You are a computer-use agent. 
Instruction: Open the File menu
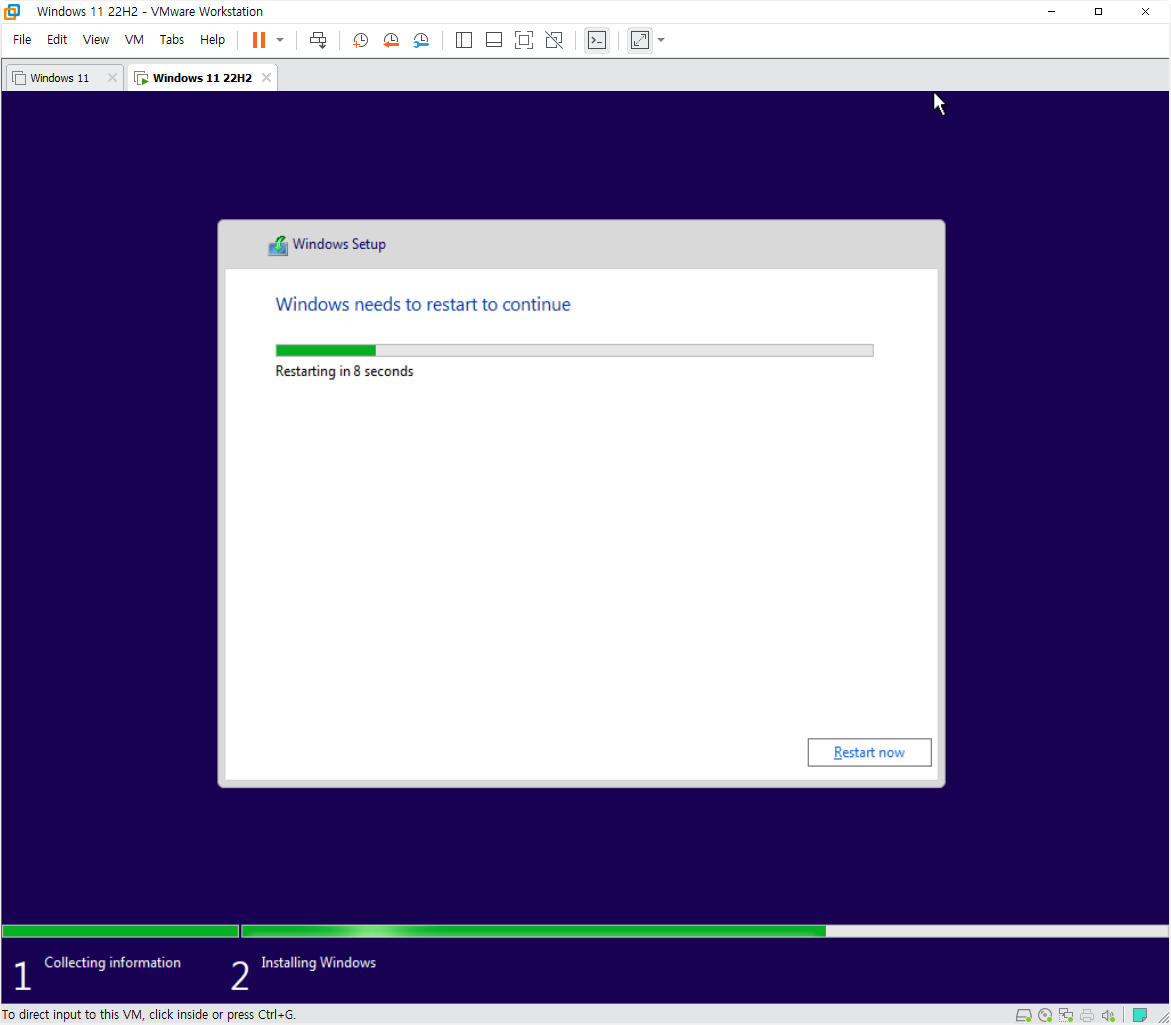(x=22, y=40)
